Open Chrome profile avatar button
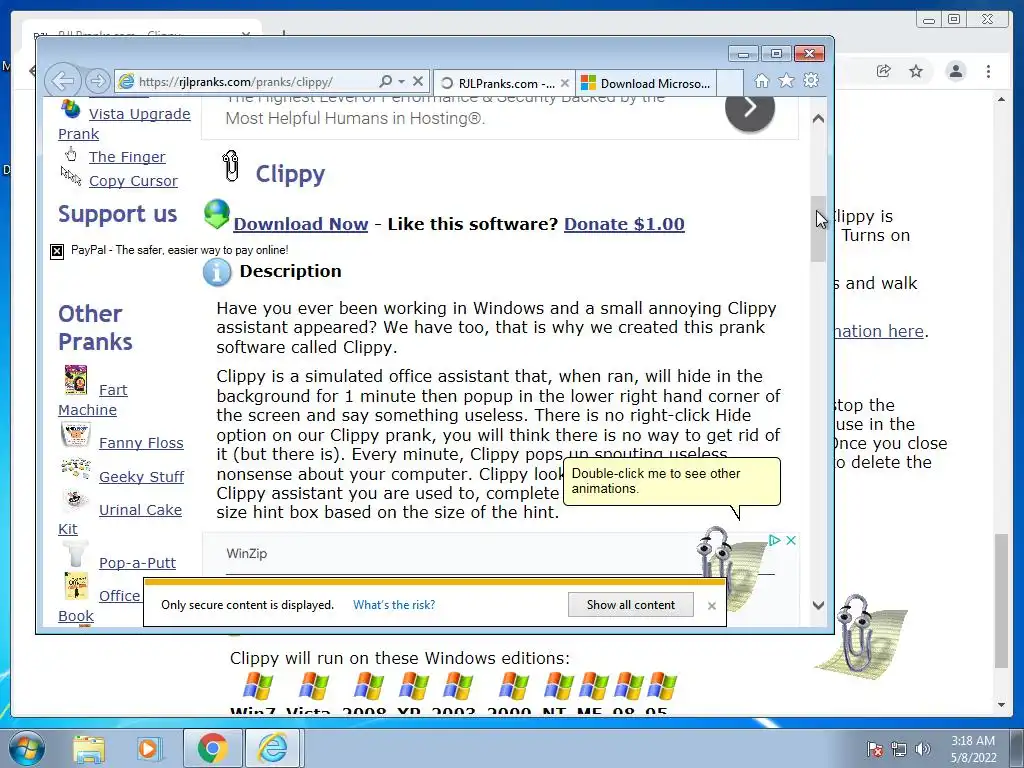The image size is (1024, 768). click(x=956, y=71)
